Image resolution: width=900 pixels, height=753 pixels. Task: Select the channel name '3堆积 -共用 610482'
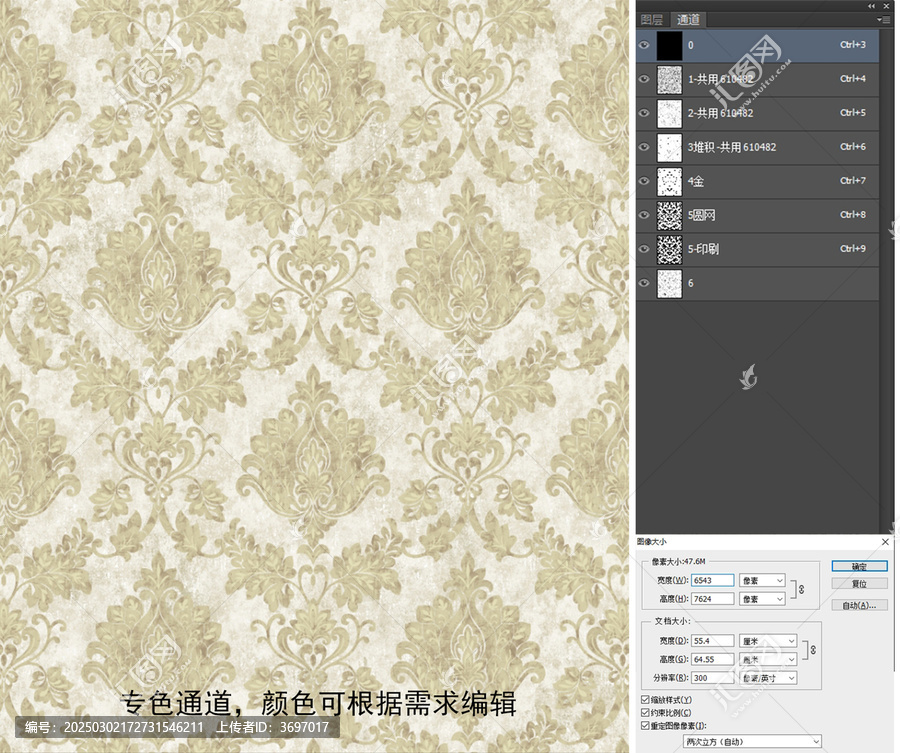pos(732,147)
